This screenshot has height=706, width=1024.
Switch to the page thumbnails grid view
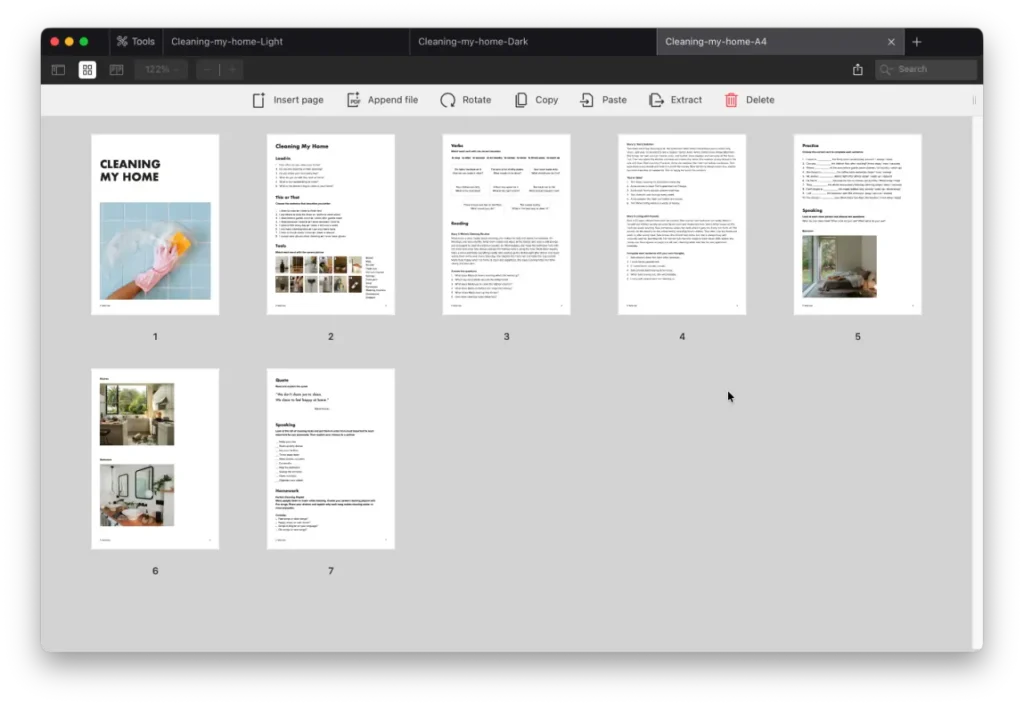click(x=87, y=69)
